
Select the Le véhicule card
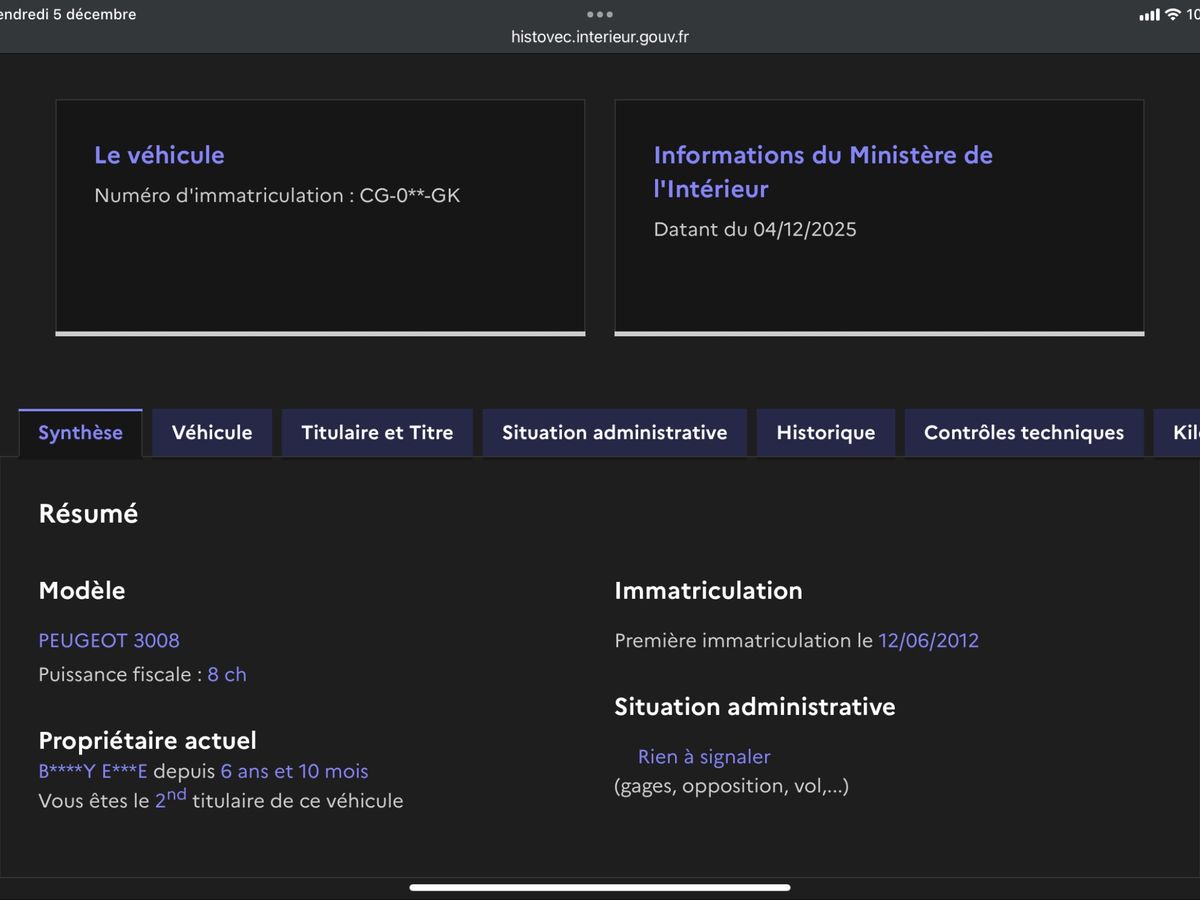click(x=320, y=216)
